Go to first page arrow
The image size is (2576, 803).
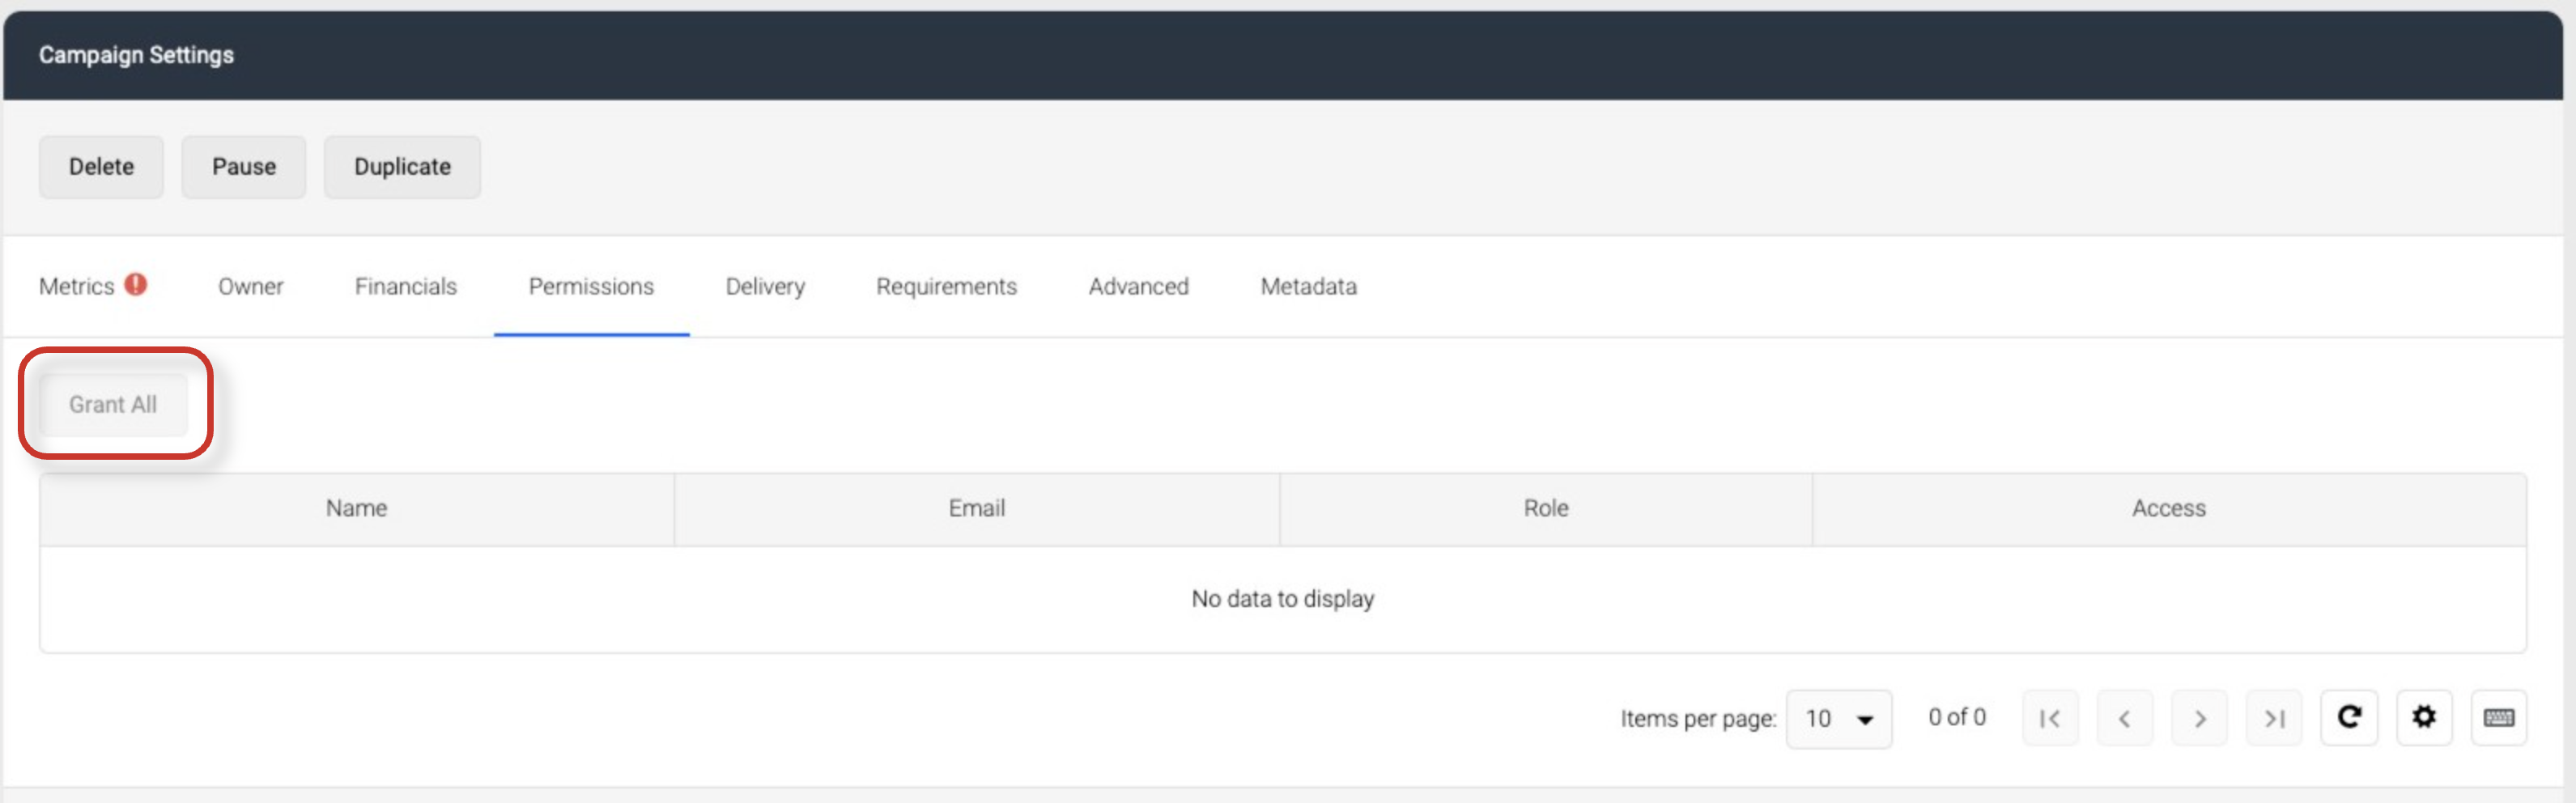pyautogui.click(x=2049, y=717)
